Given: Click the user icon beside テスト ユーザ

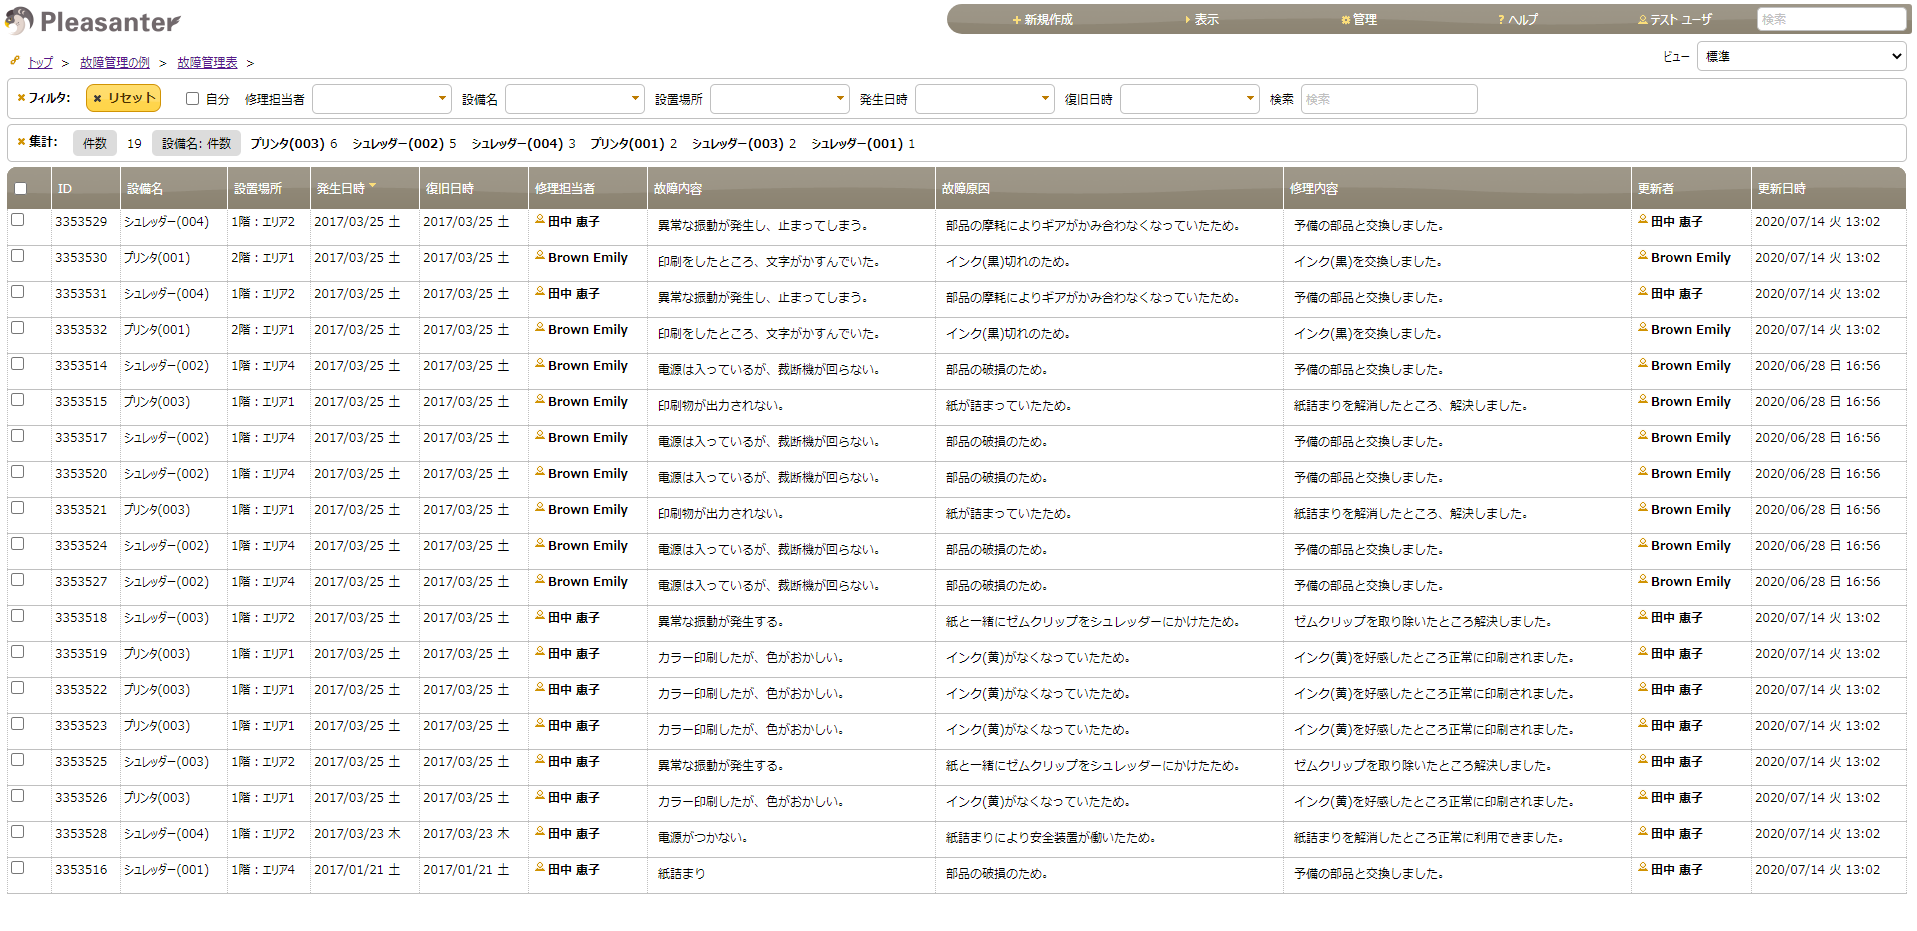Looking at the screenshot, I should [x=1642, y=20].
